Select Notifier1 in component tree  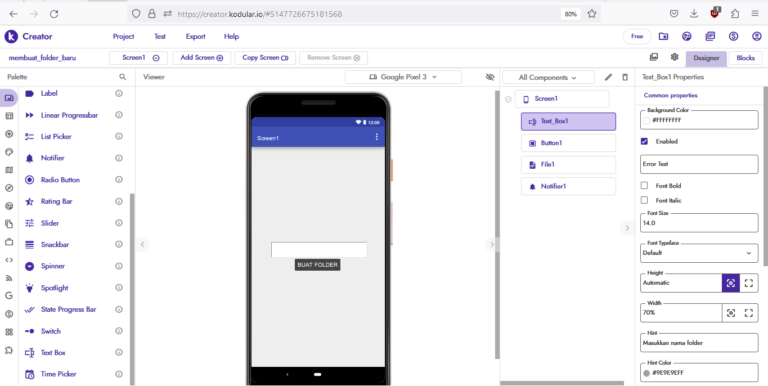click(x=568, y=187)
